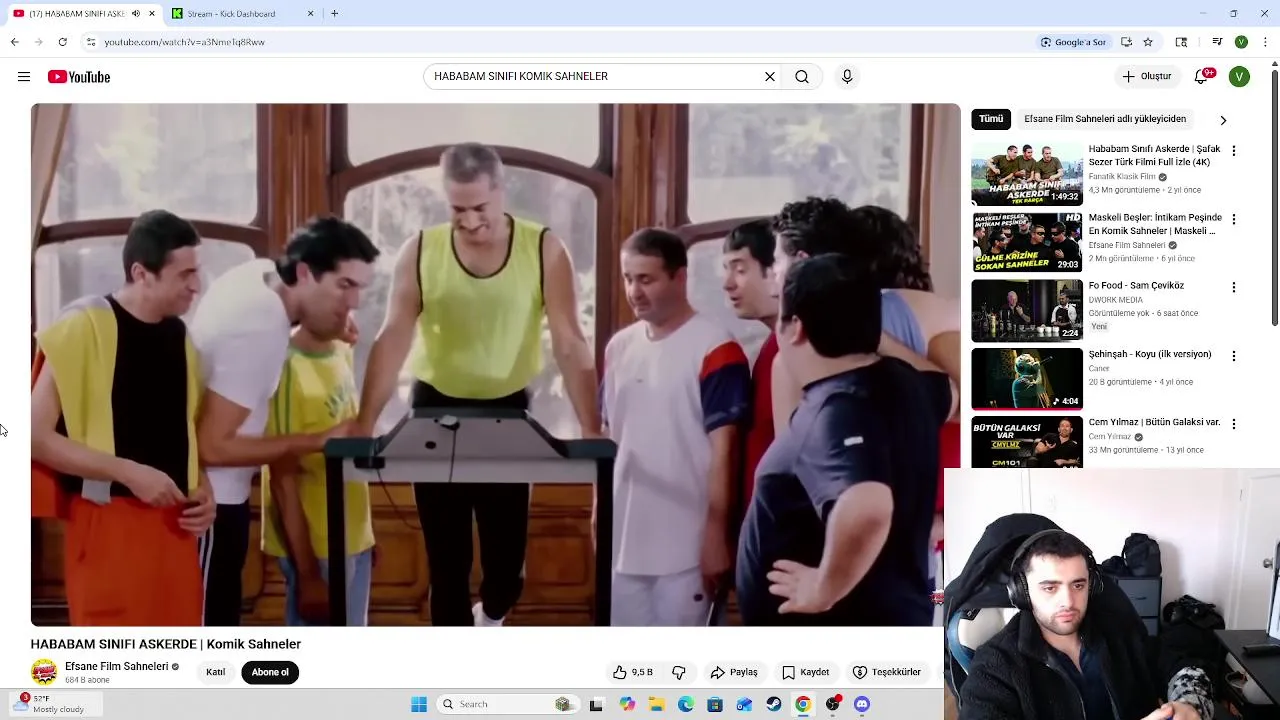This screenshot has width=1280, height=720.
Task: Click Google'a Sor button in address bar
Action: point(1073,42)
